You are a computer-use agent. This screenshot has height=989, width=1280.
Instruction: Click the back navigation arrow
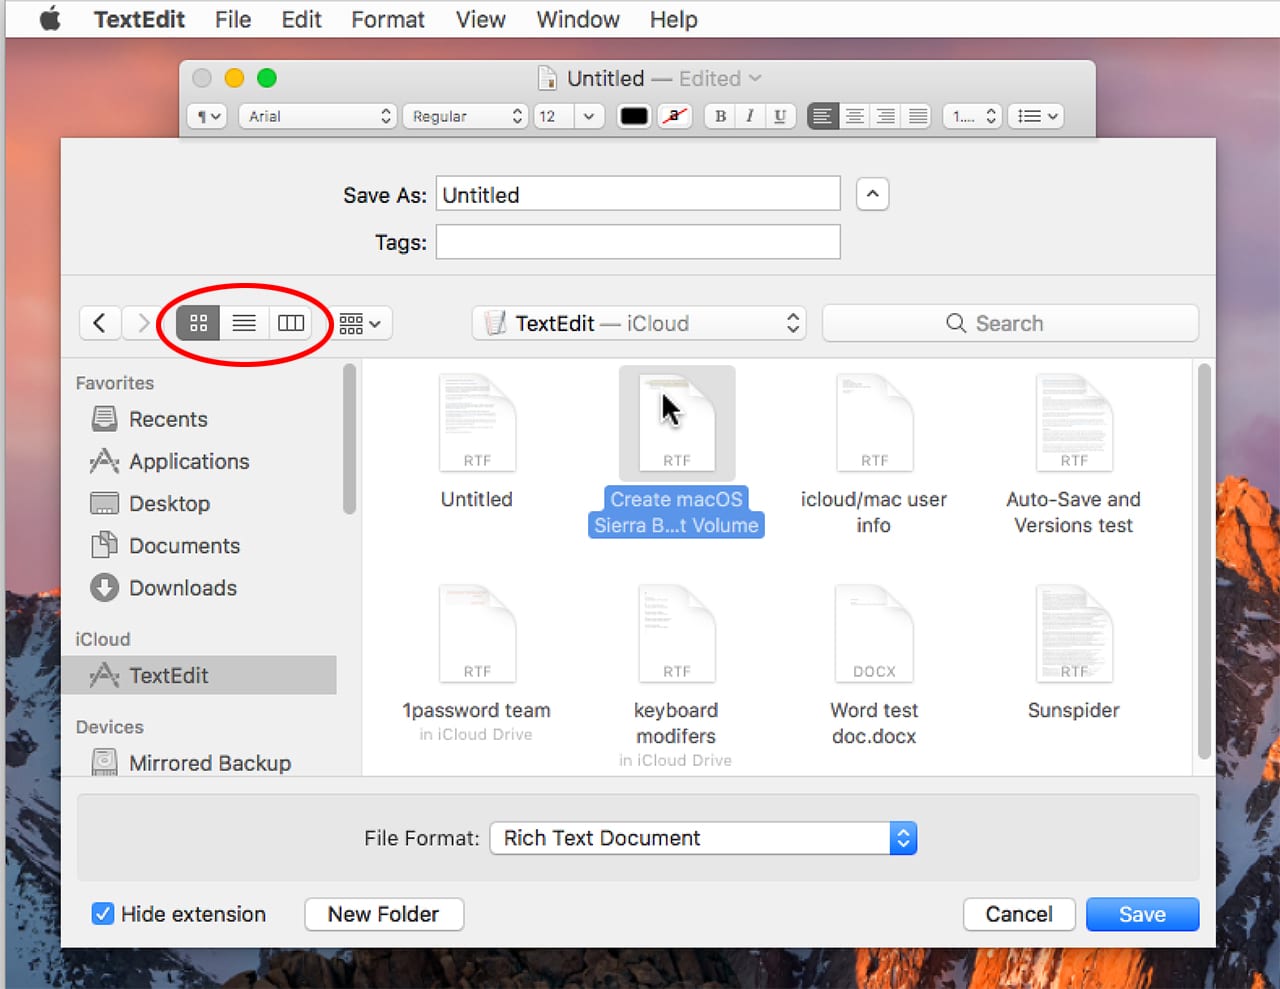100,323
